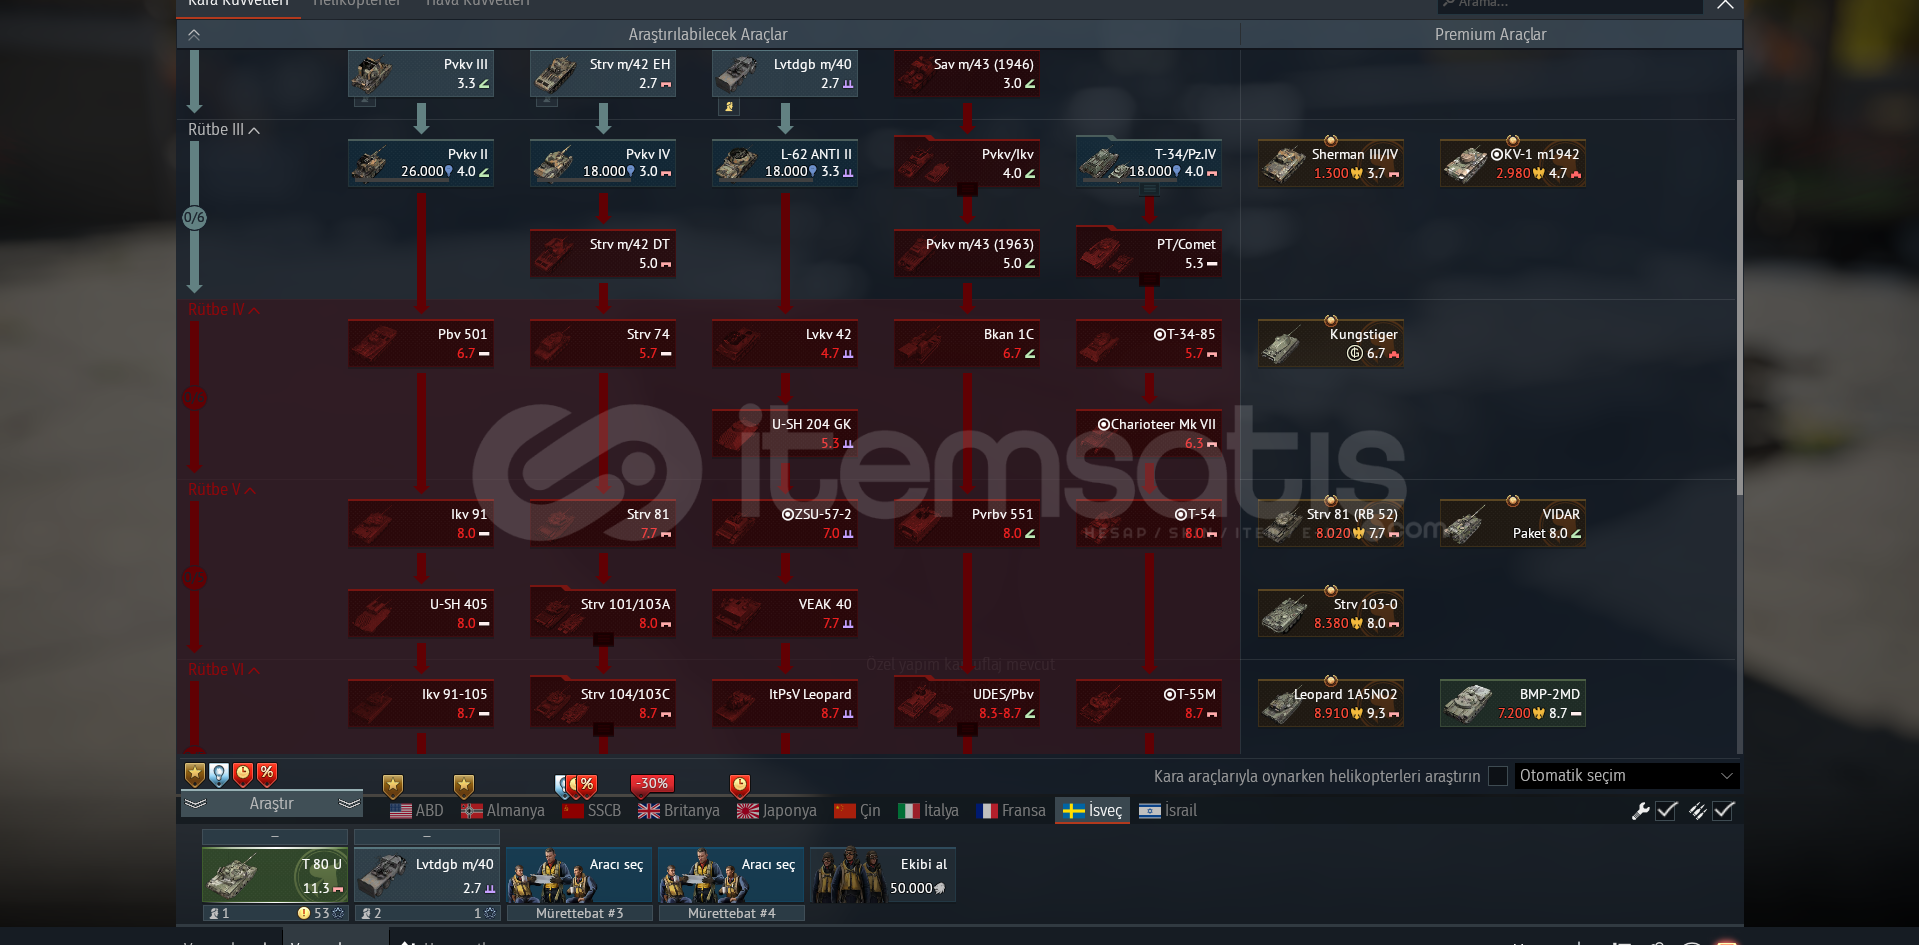Switch to the İsrail nation tab
The width and height of the screenshot is (1919, 945).
point(1168,811)
